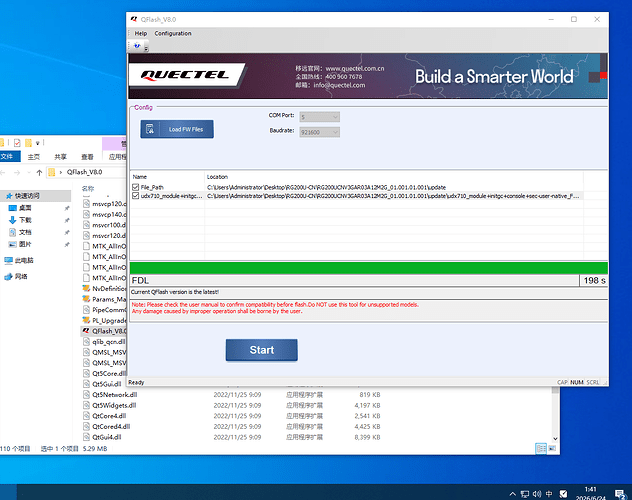Click QFlash_V8.0 in the Explorer address bar
632x500 pixels.
(85, 172)
